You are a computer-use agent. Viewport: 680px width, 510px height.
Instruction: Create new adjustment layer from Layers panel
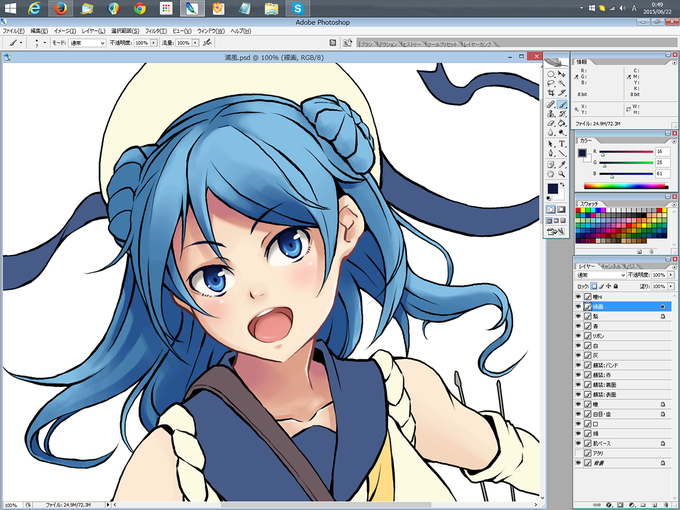[x=631, y=505]
